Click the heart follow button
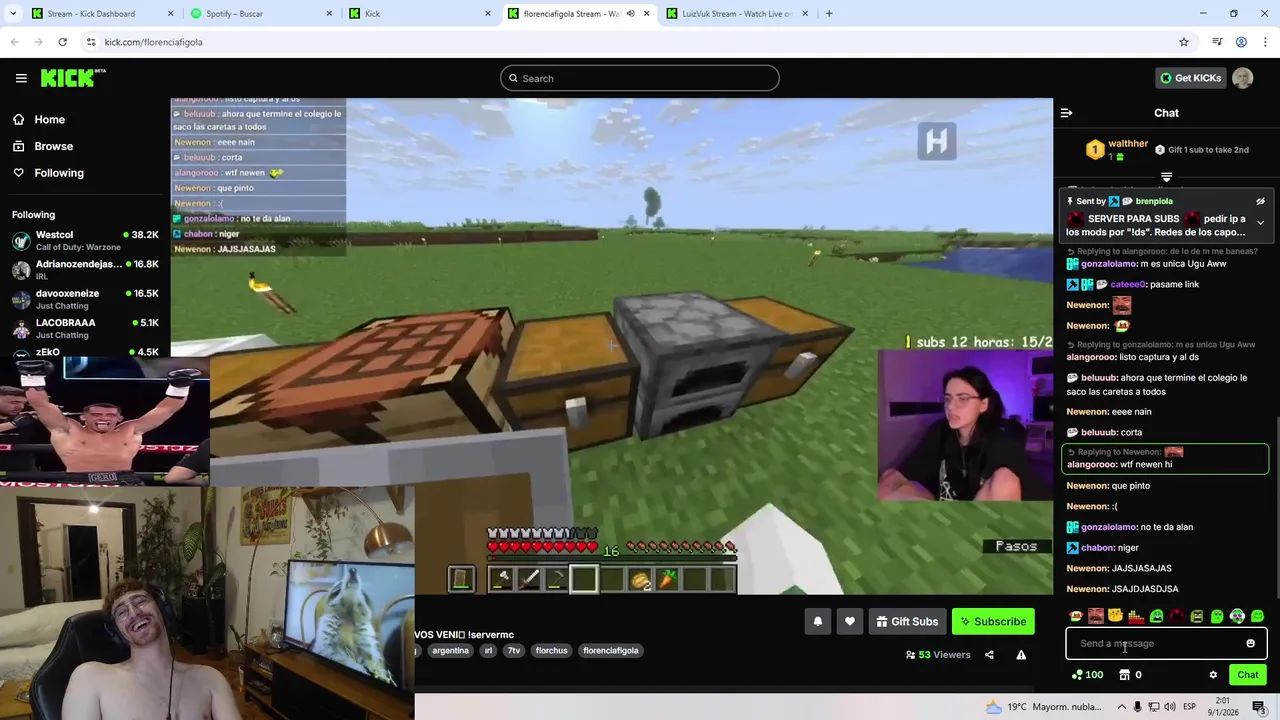 pyautogui.click(x=849, y=621)
